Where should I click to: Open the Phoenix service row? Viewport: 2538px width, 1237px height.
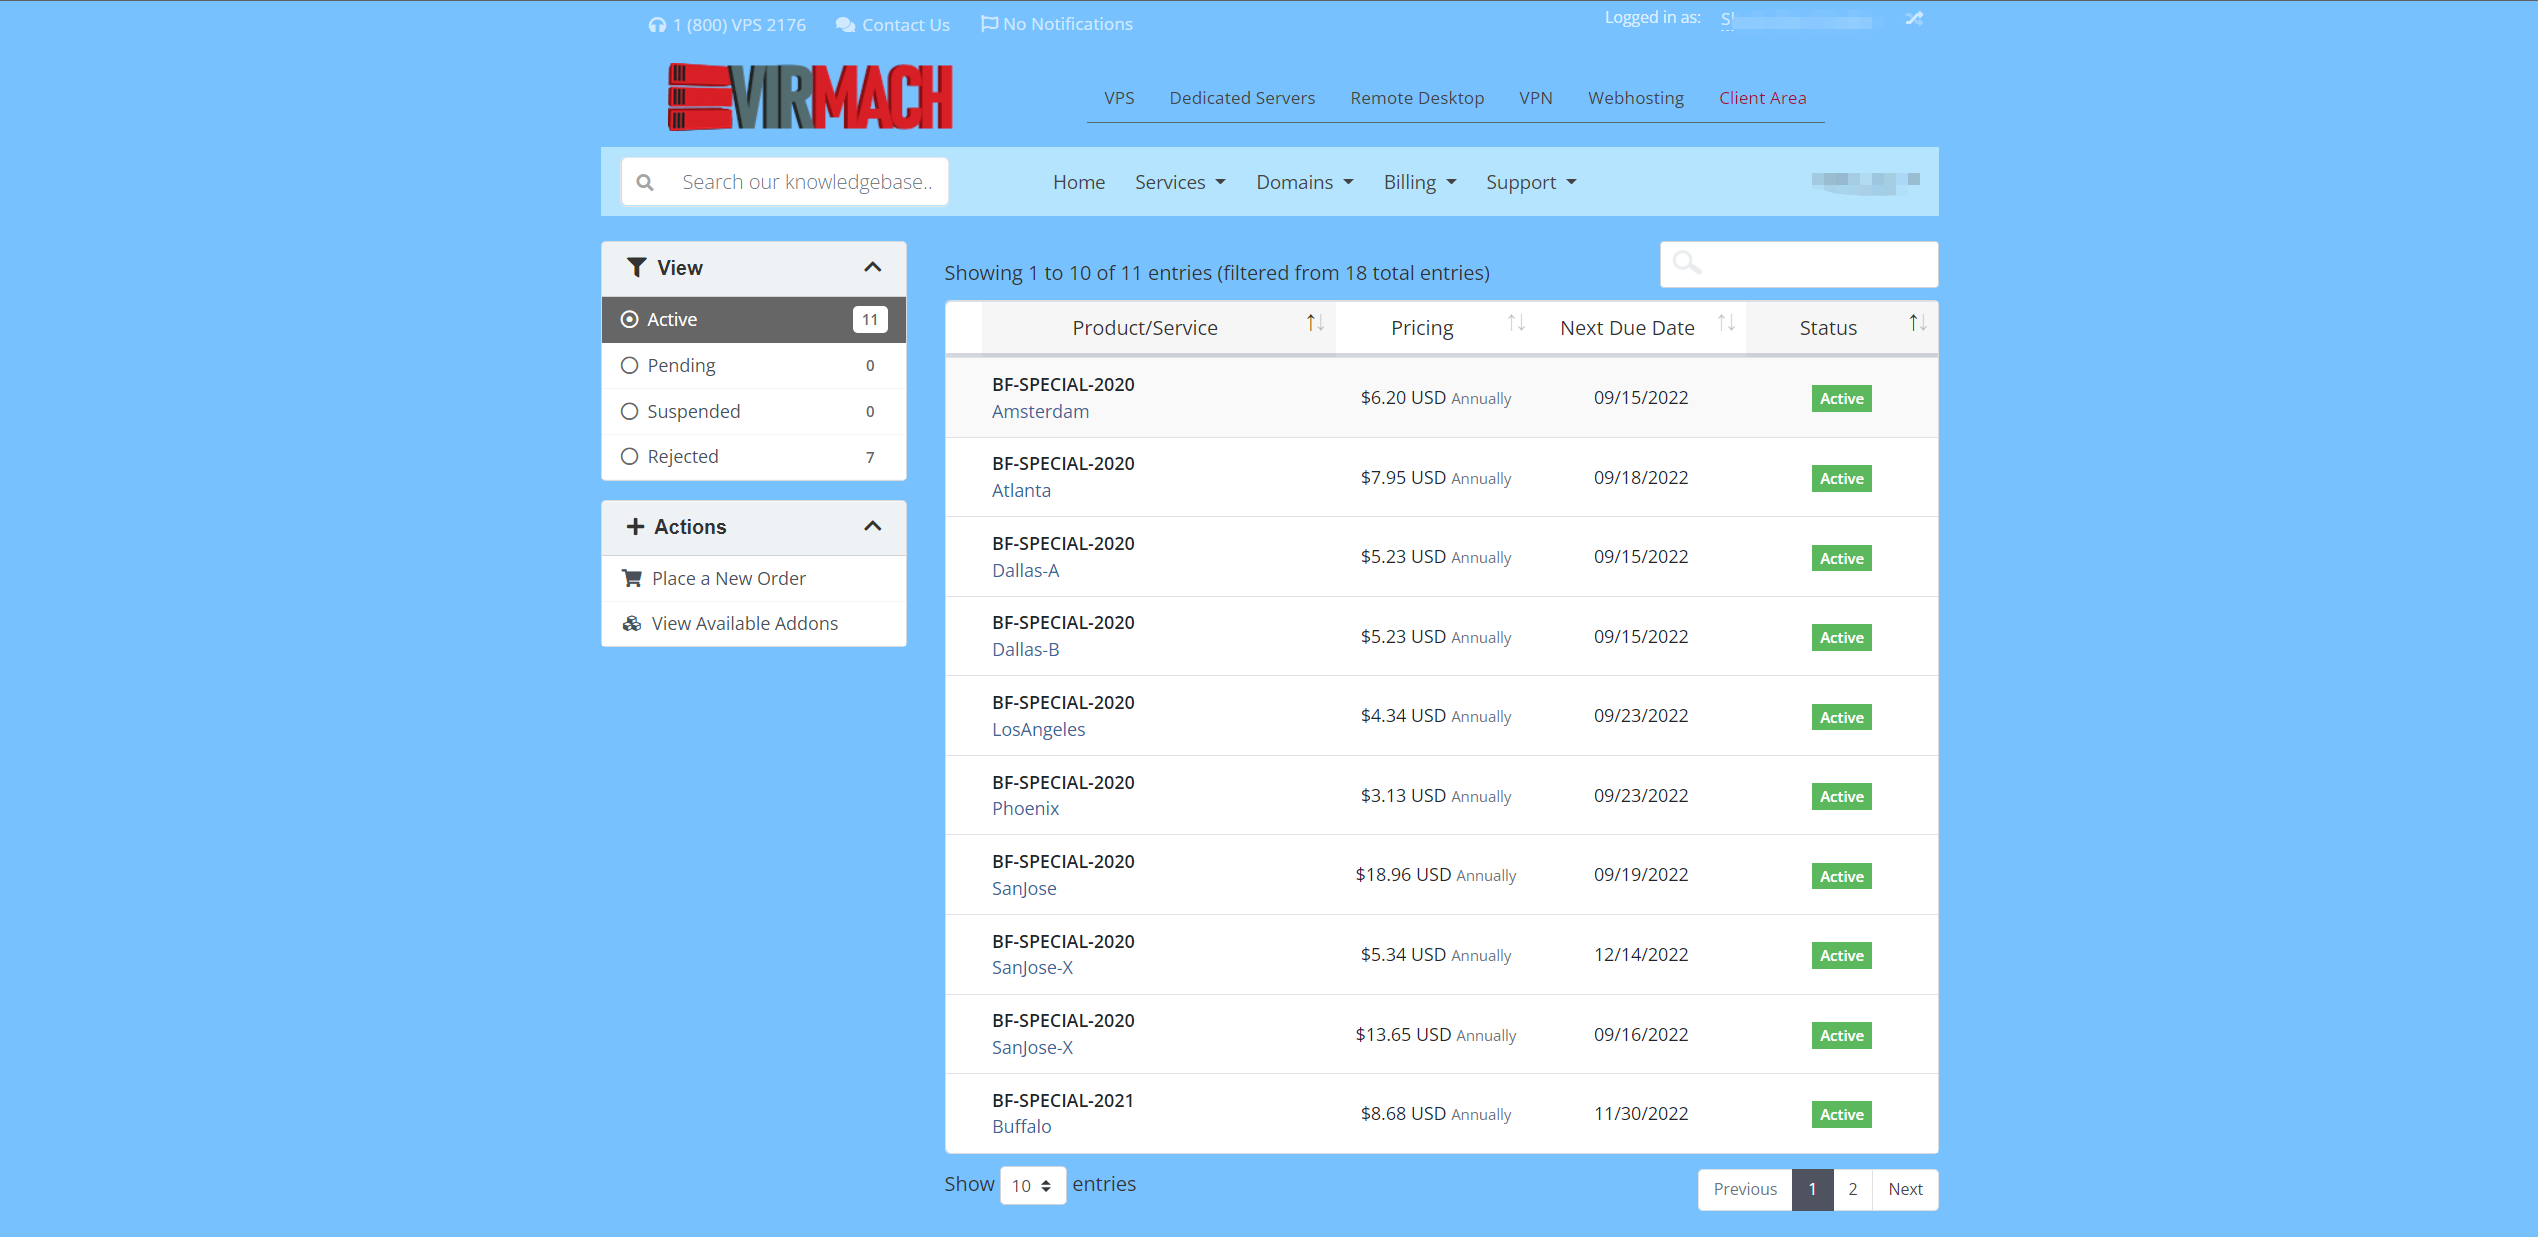[x=1441, y=795]
